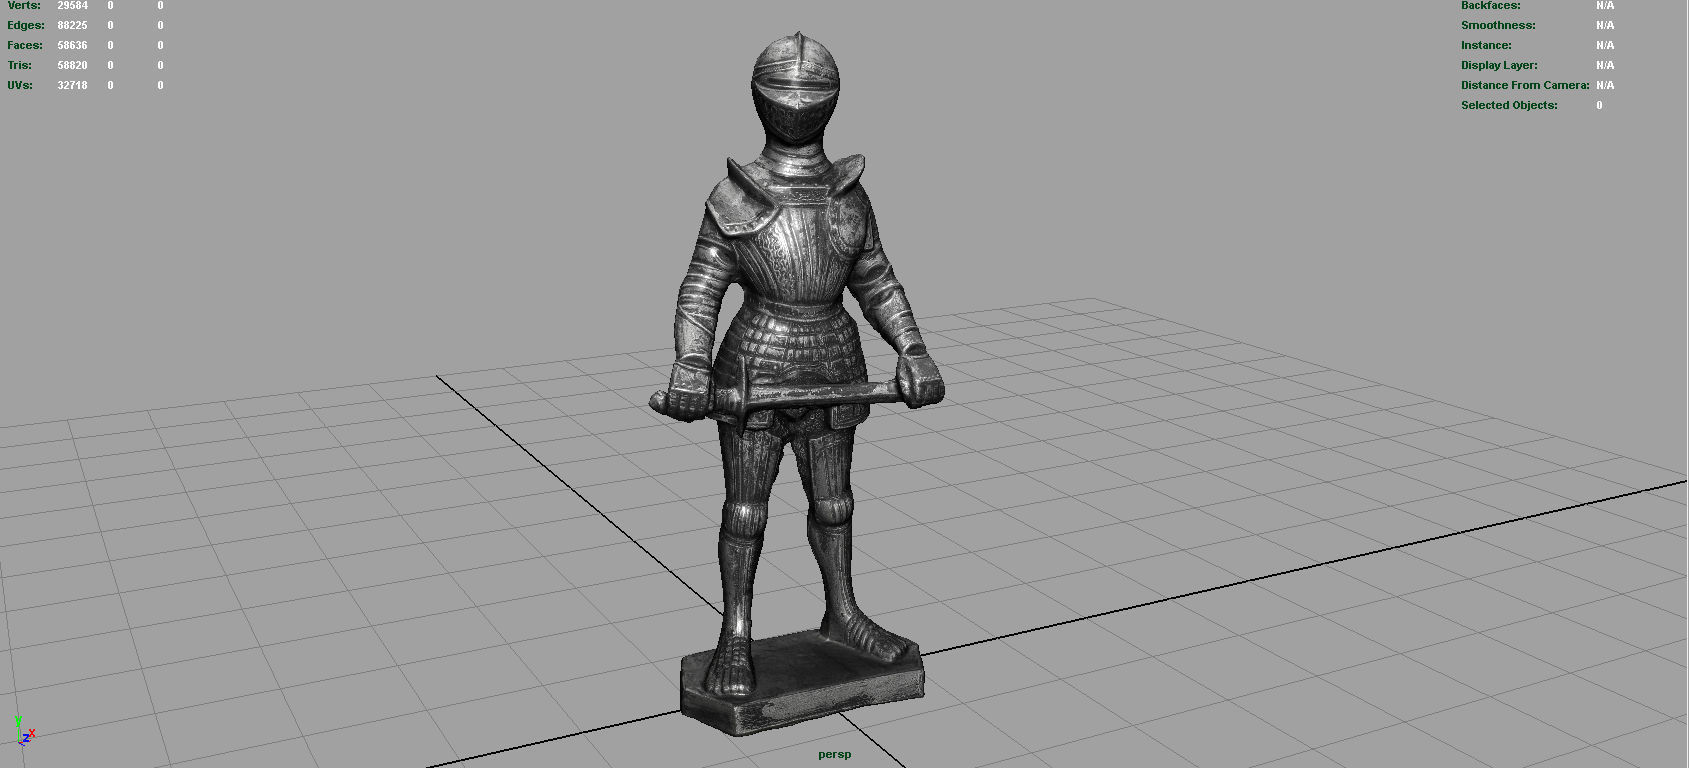
Task: Click the 'Smoothness:' label
Action: click(x=1498, y=25)
